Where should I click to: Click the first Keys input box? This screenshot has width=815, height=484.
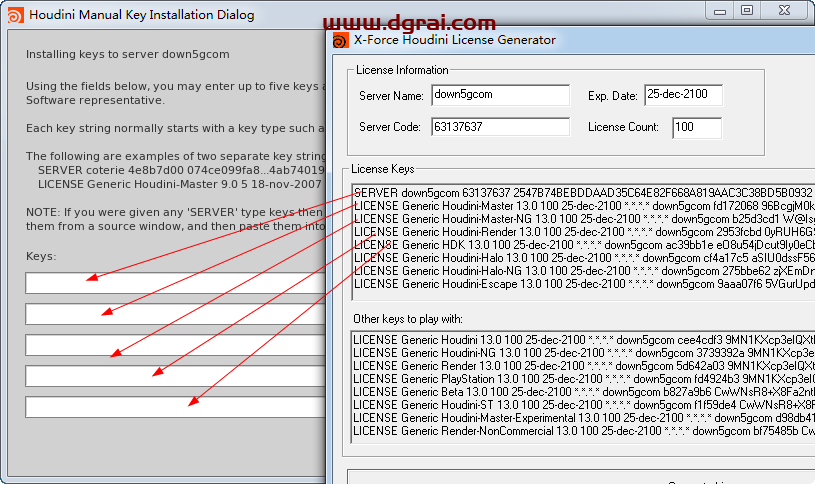(176, 283)
